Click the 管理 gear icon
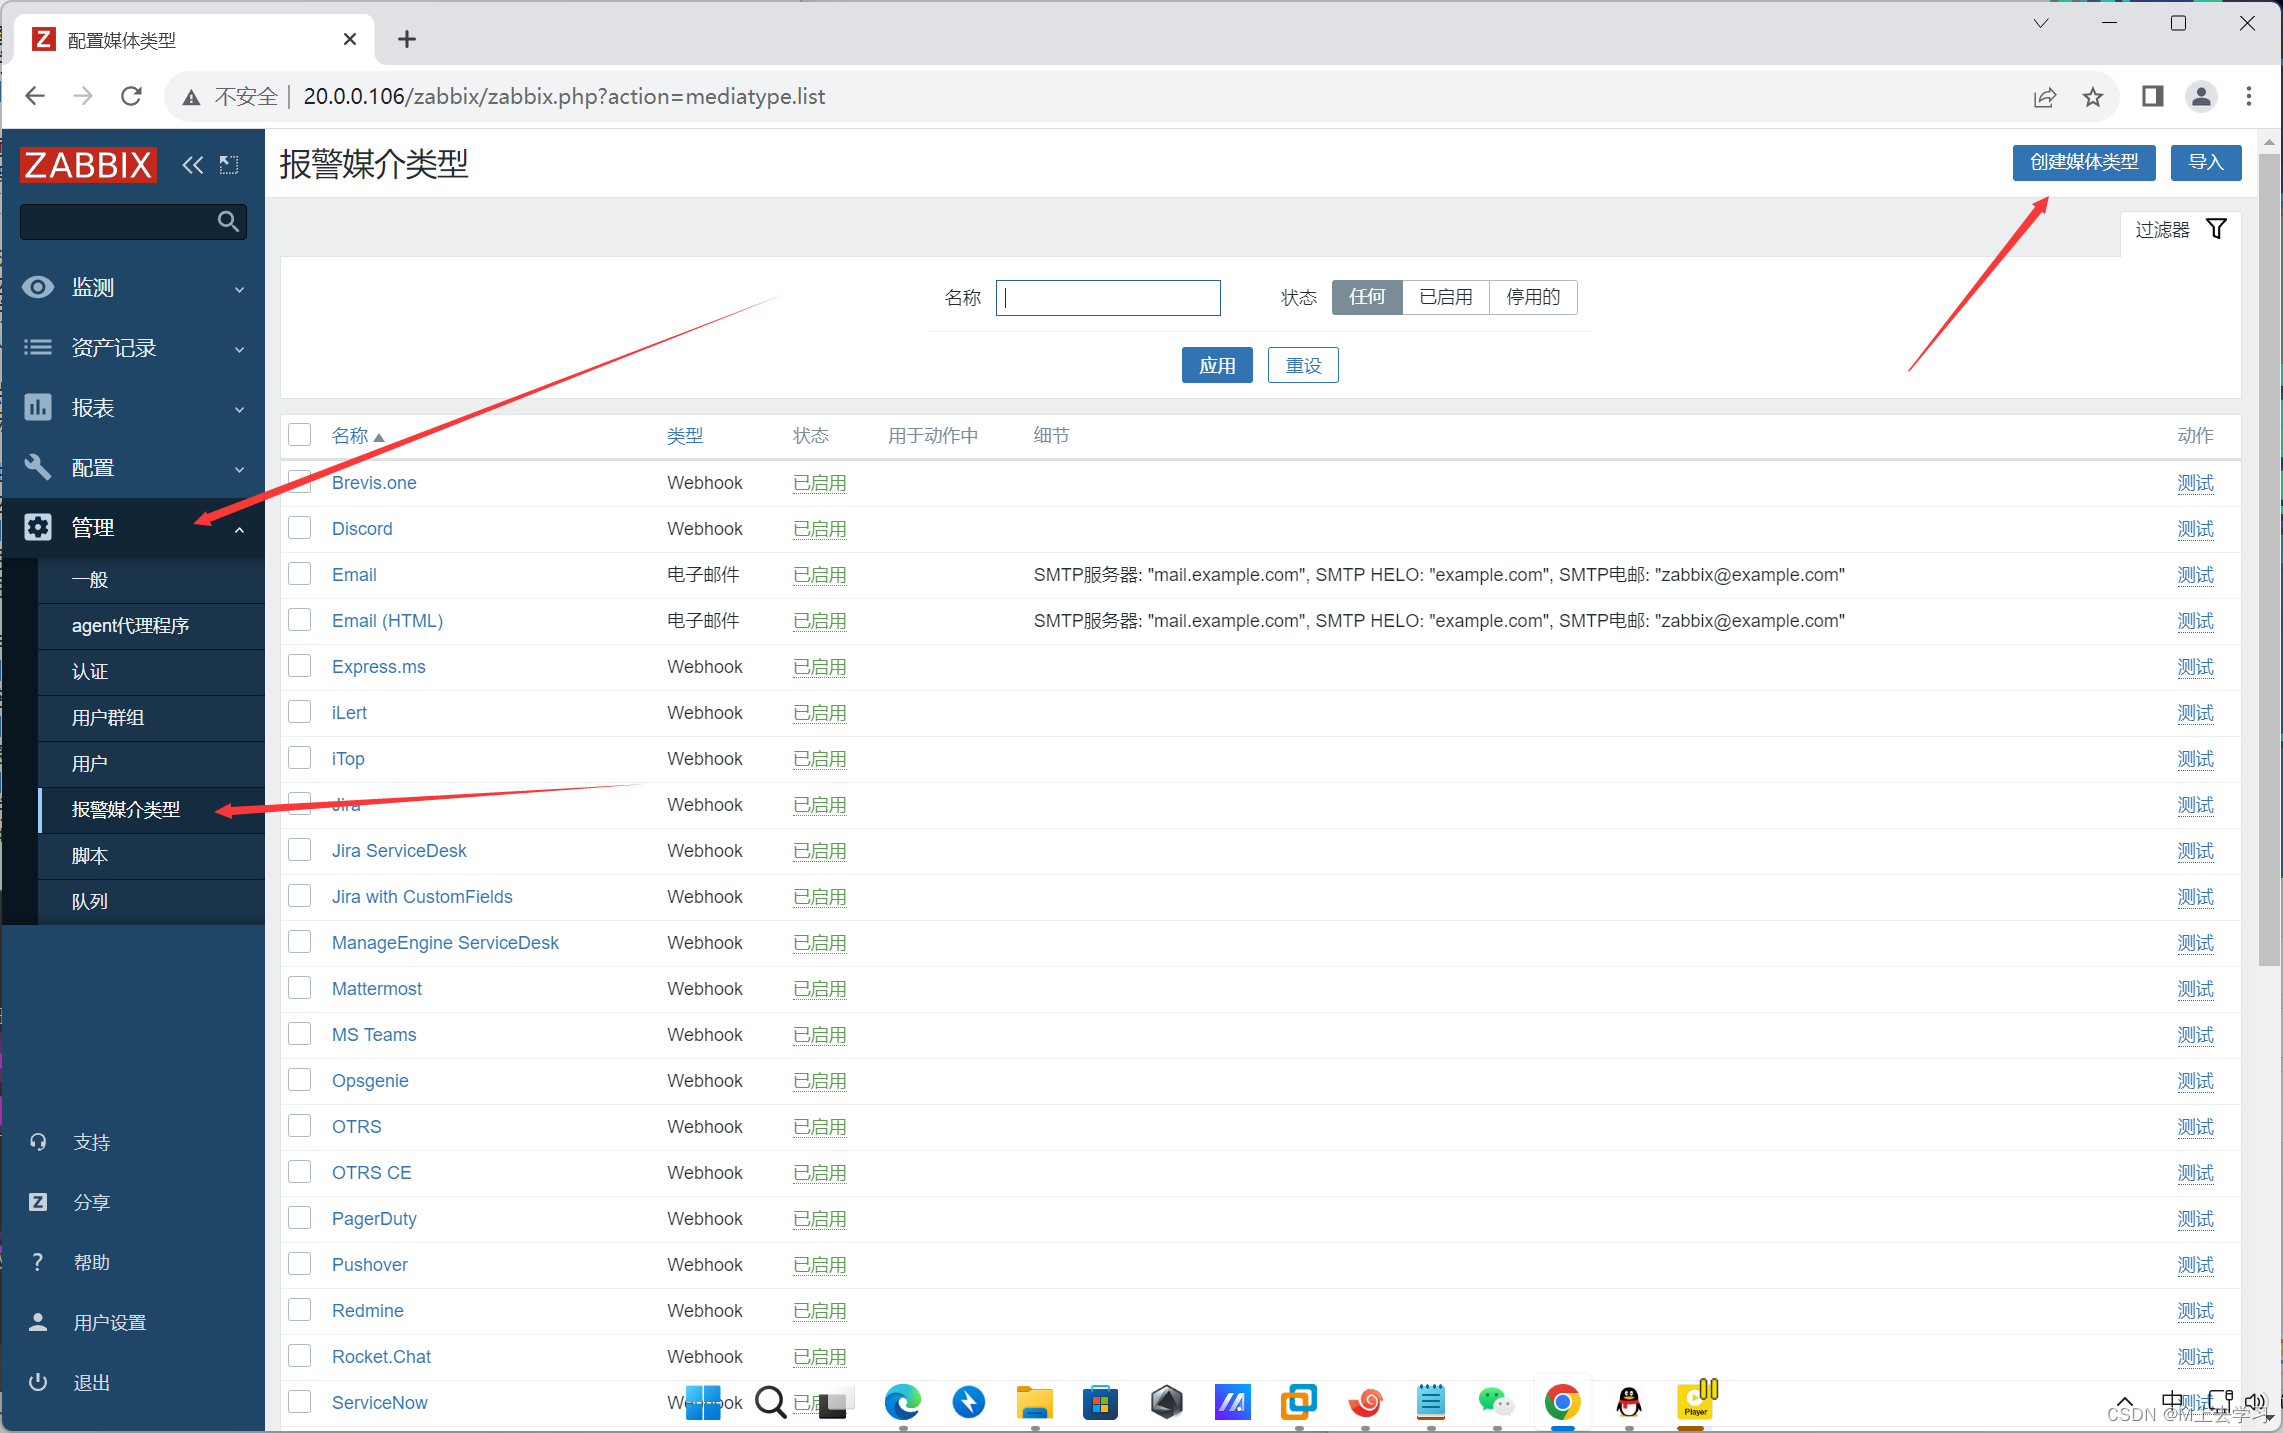The height and width of the screenshot is (1433, 2283). pos(38,528)
